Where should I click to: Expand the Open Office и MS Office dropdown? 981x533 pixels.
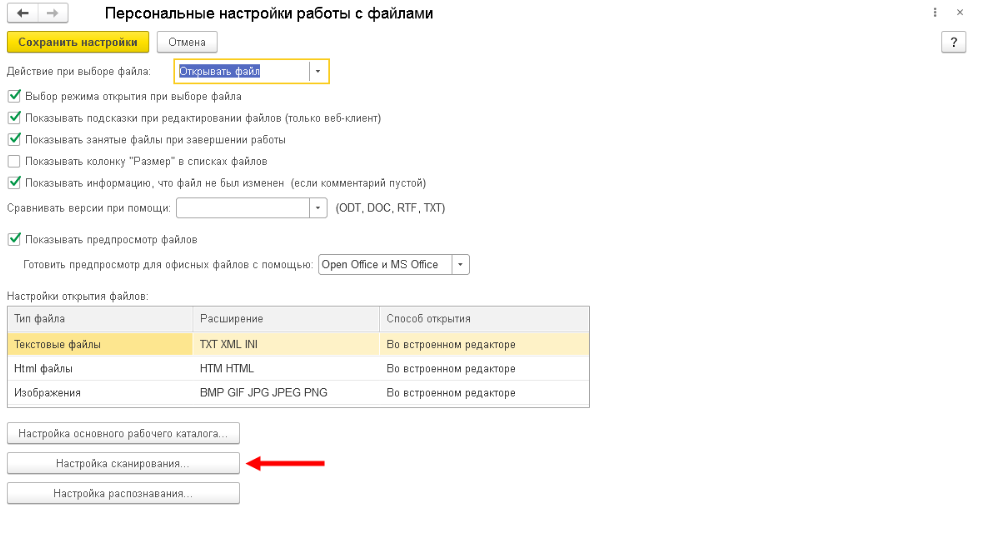[460, 265]
